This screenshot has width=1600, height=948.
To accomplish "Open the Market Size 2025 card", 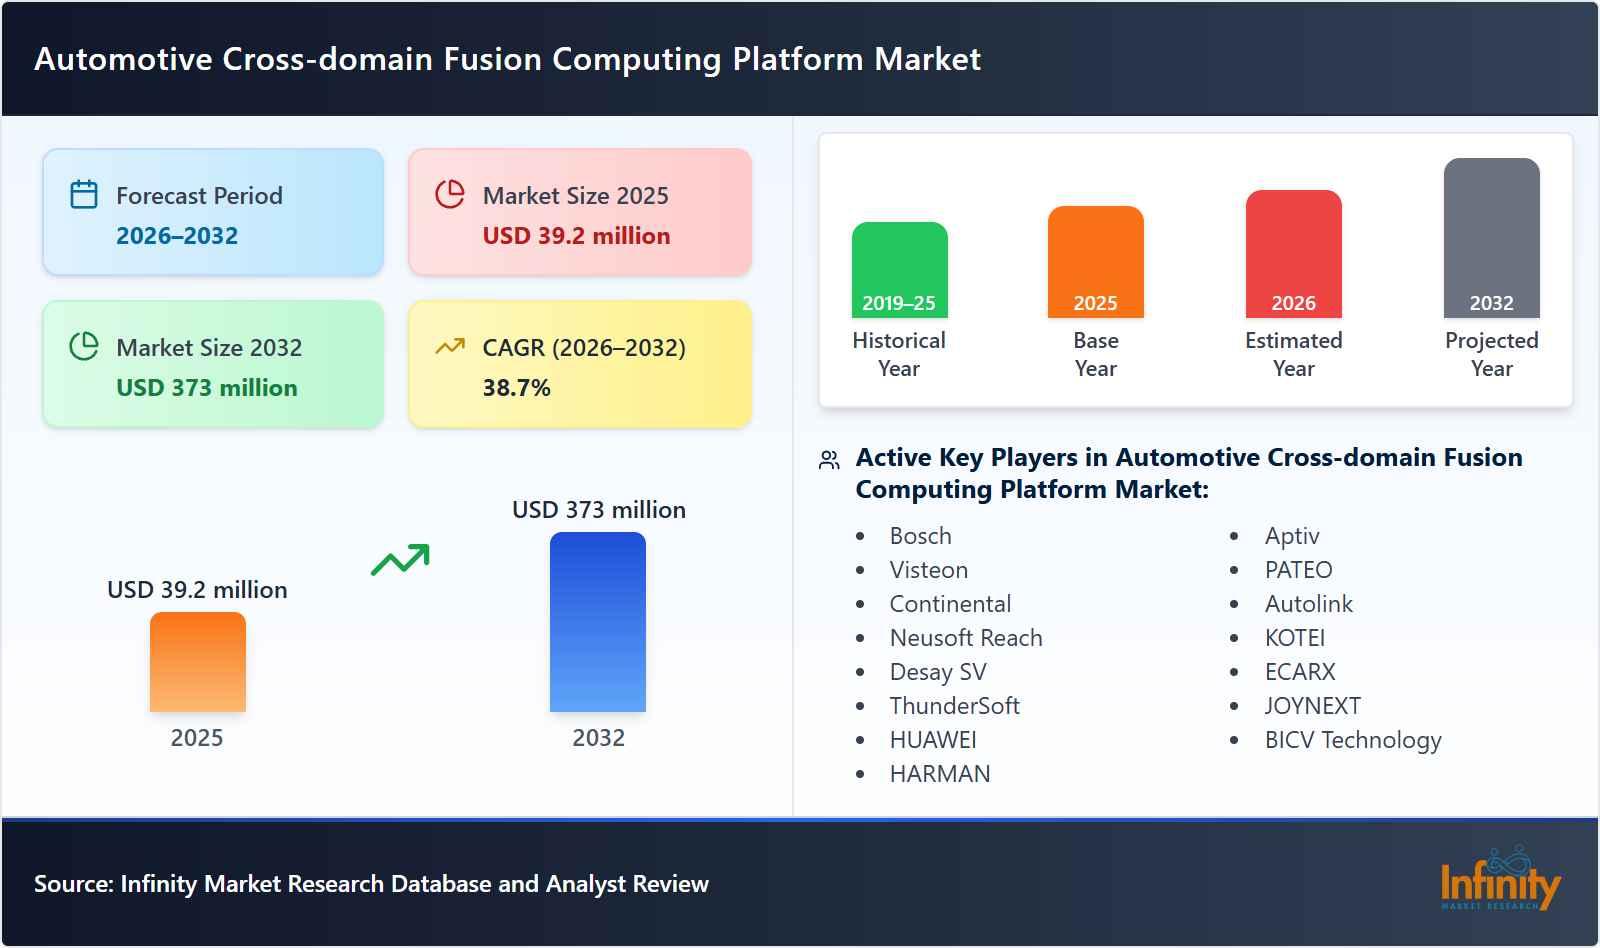I will 579,212.
